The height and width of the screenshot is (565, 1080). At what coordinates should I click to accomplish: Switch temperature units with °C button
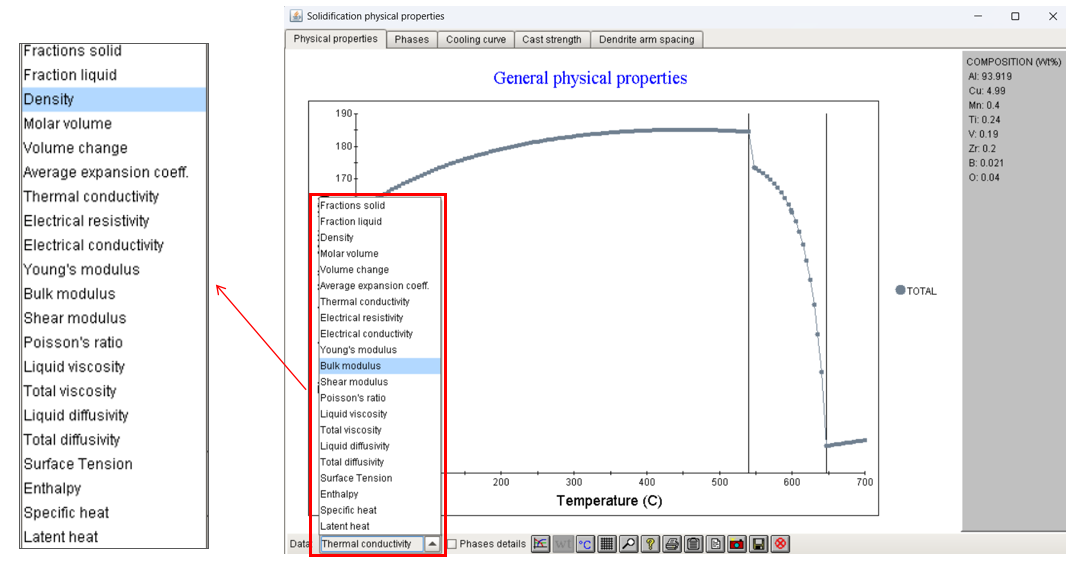tap(585, 544)
